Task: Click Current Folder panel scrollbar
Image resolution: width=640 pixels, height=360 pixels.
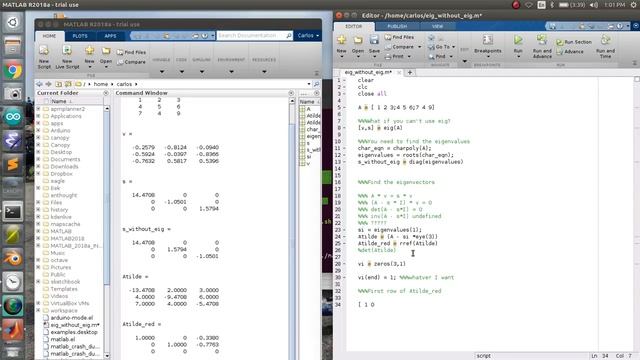Action: point(107,196)
